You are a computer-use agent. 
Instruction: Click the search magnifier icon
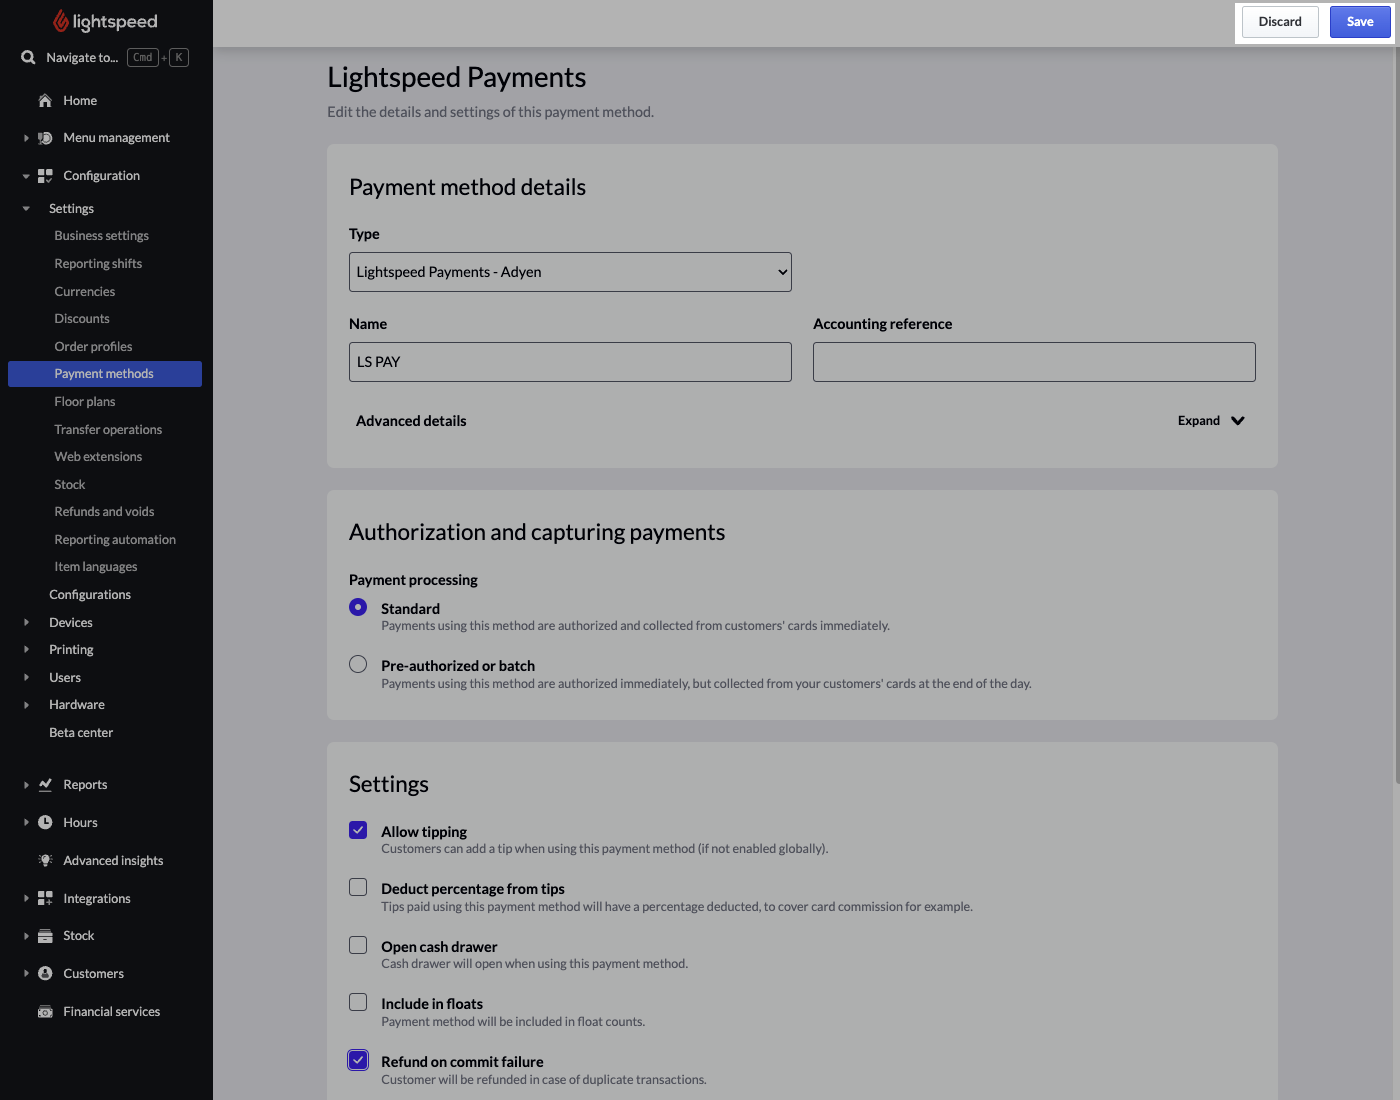[28, 57]
